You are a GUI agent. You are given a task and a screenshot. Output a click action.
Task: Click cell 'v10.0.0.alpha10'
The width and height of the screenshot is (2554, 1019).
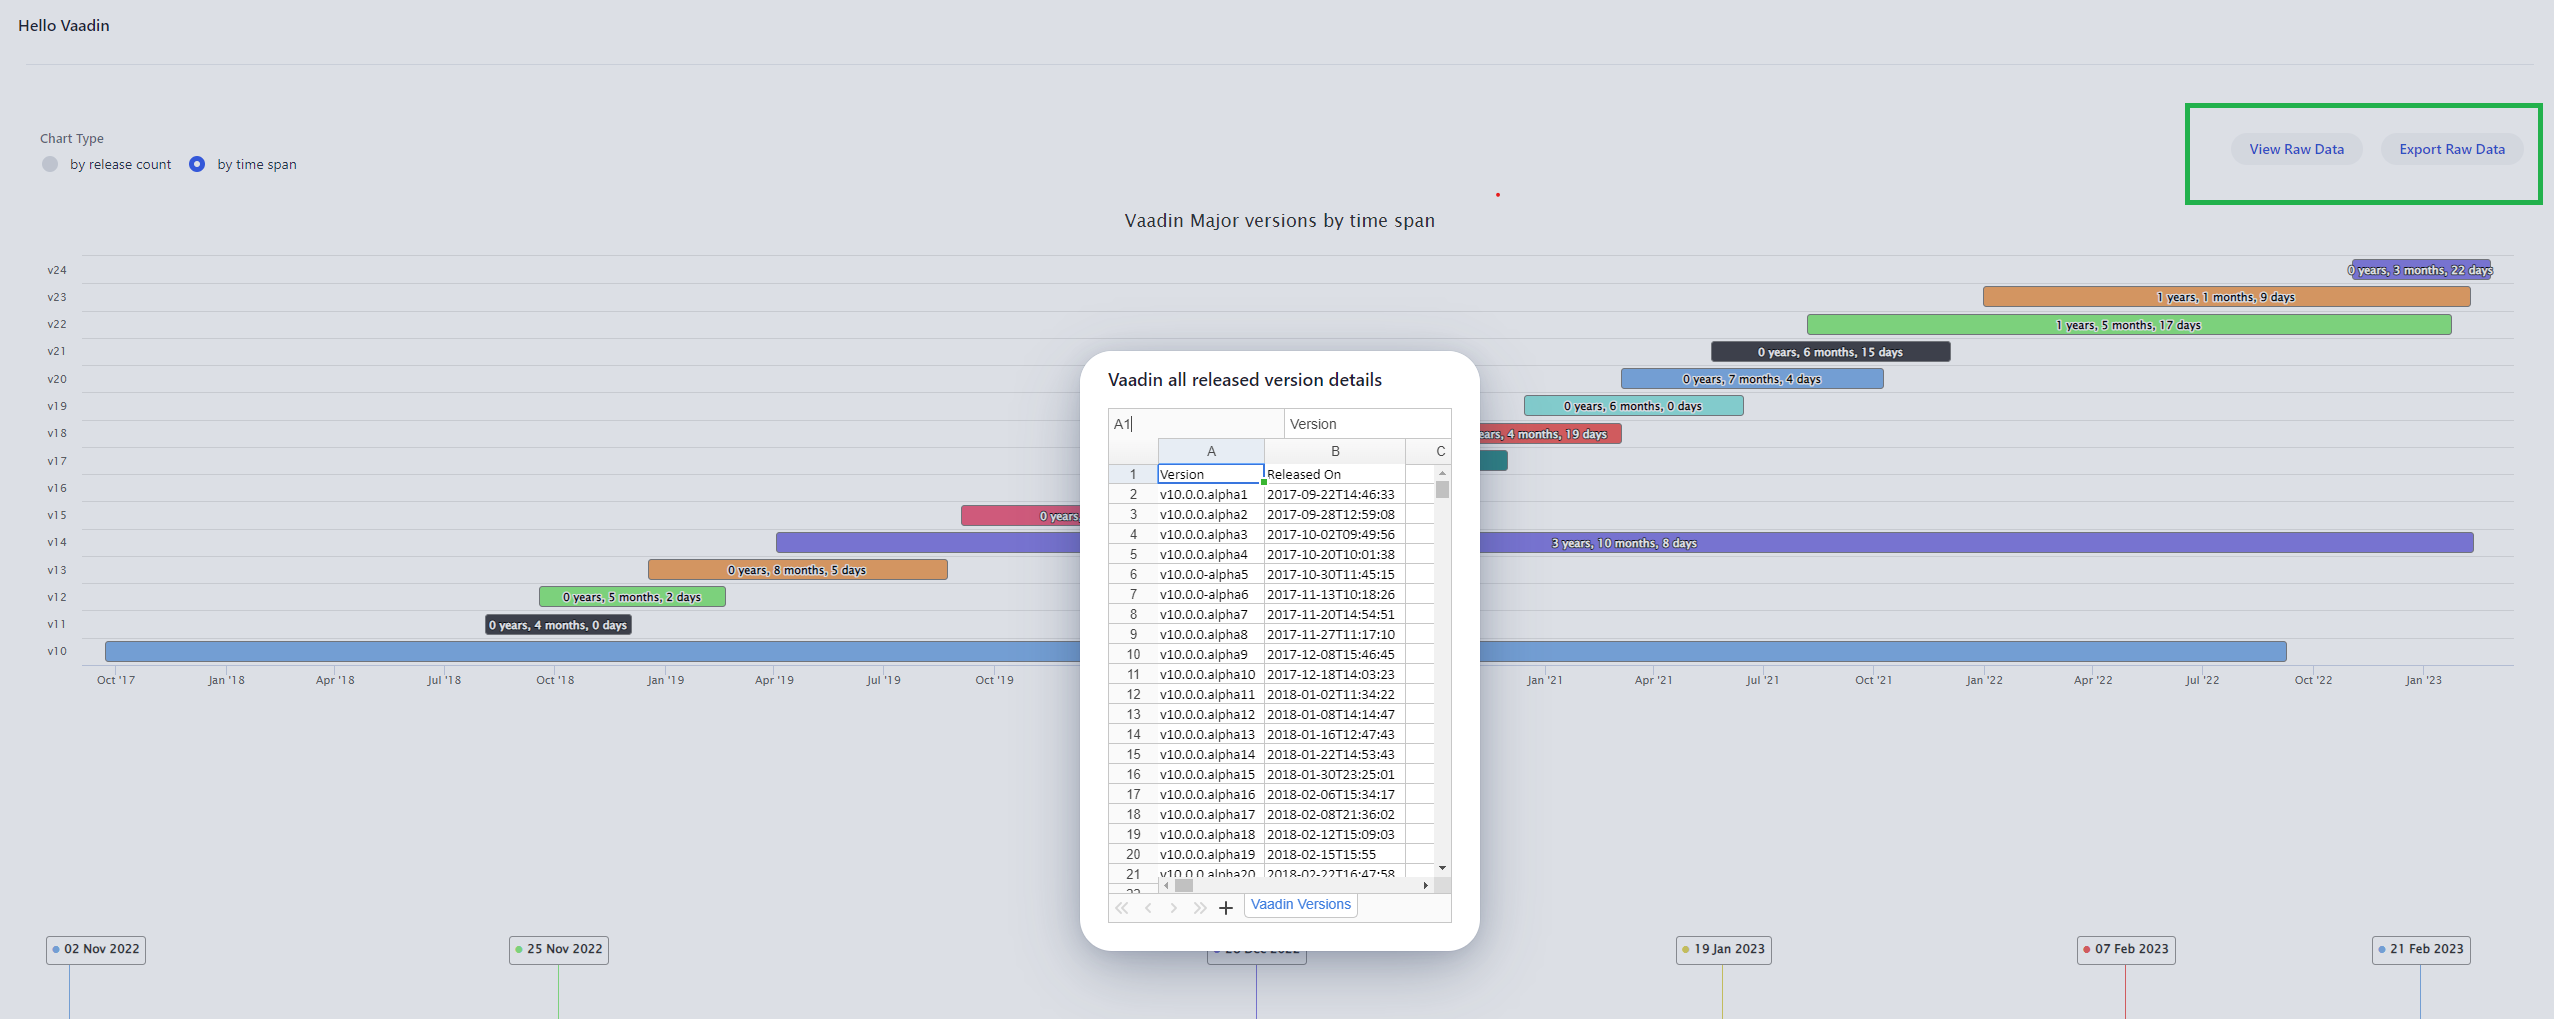tap(1211, 674)
